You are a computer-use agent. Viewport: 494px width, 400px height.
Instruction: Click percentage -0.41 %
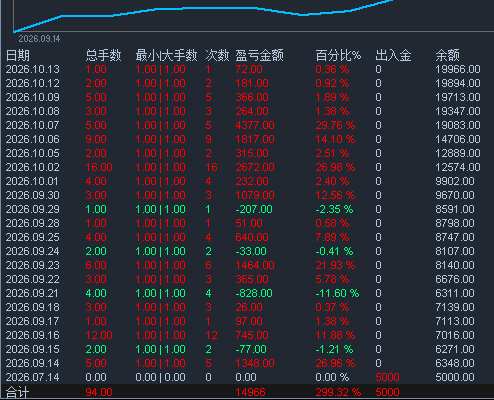click(x=334, y=251)
